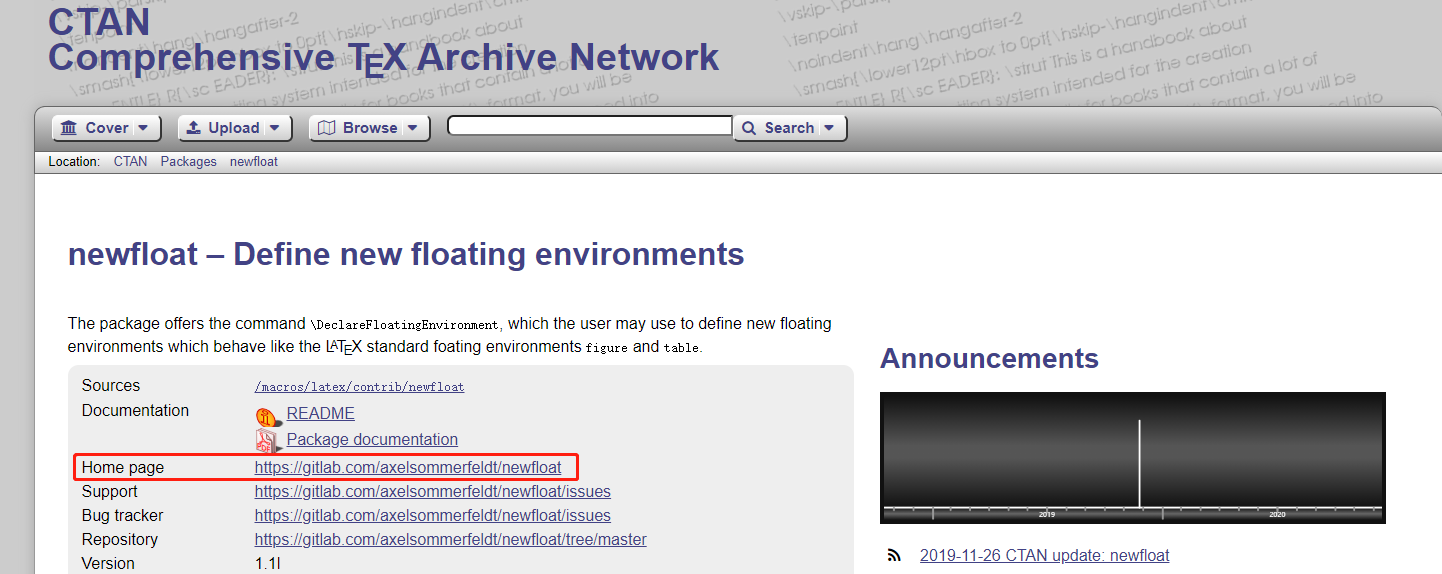
Task: Open the Upload menu
Action: [x=235, y=128]
